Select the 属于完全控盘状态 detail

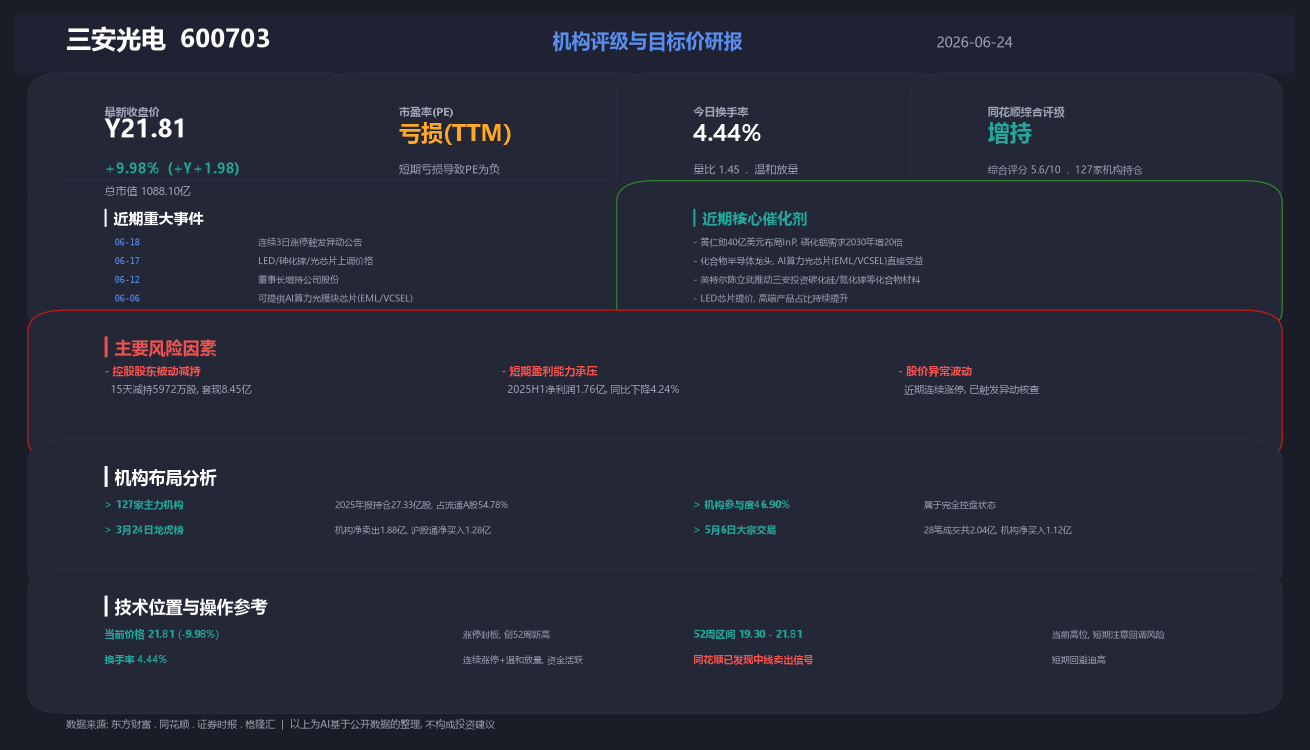click(x=959, y=505)
